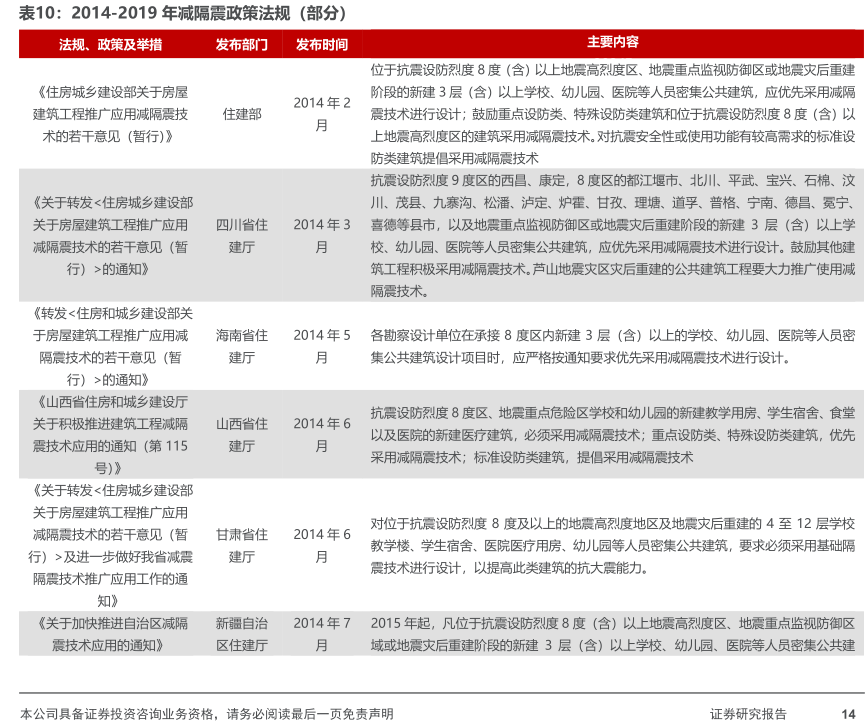Click the 2014 年 3 月 date cell
This screenshot has height=722, width=865.
pos(322,236)
